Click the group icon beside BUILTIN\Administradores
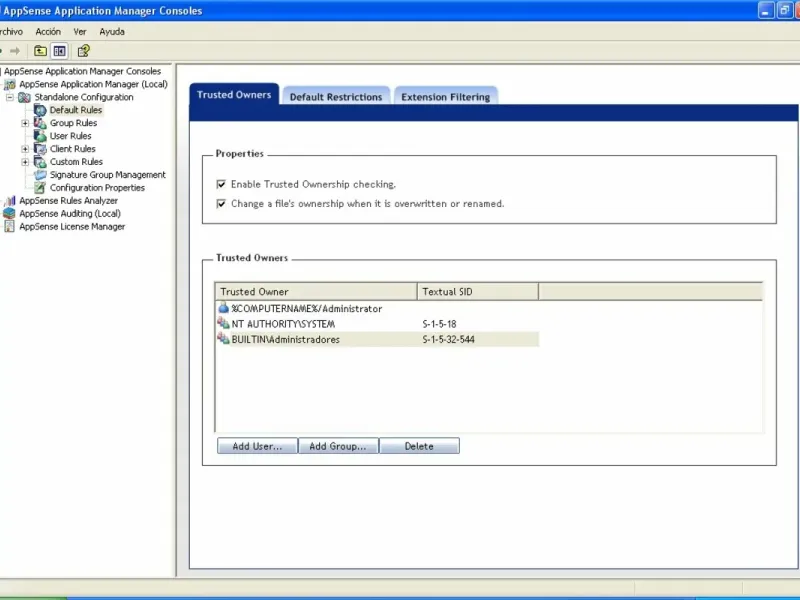 [223, 338]
